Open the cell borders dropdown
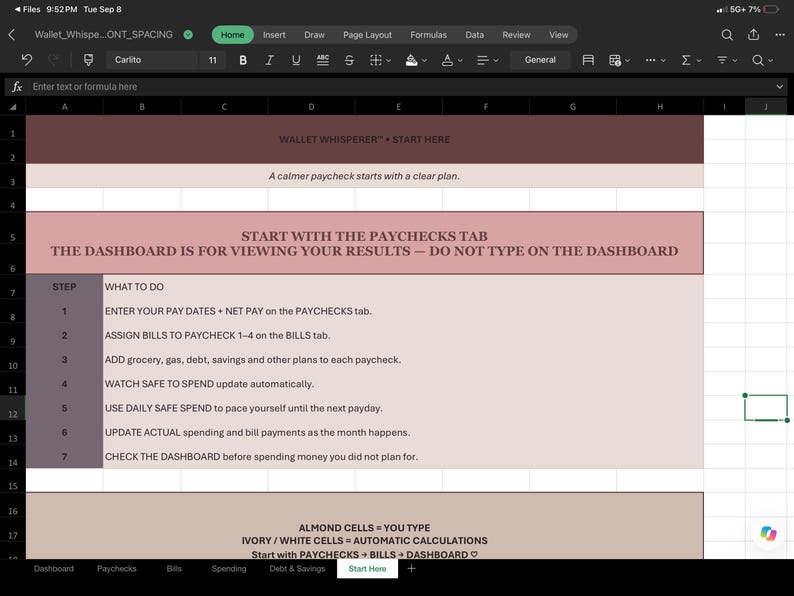 380,60
